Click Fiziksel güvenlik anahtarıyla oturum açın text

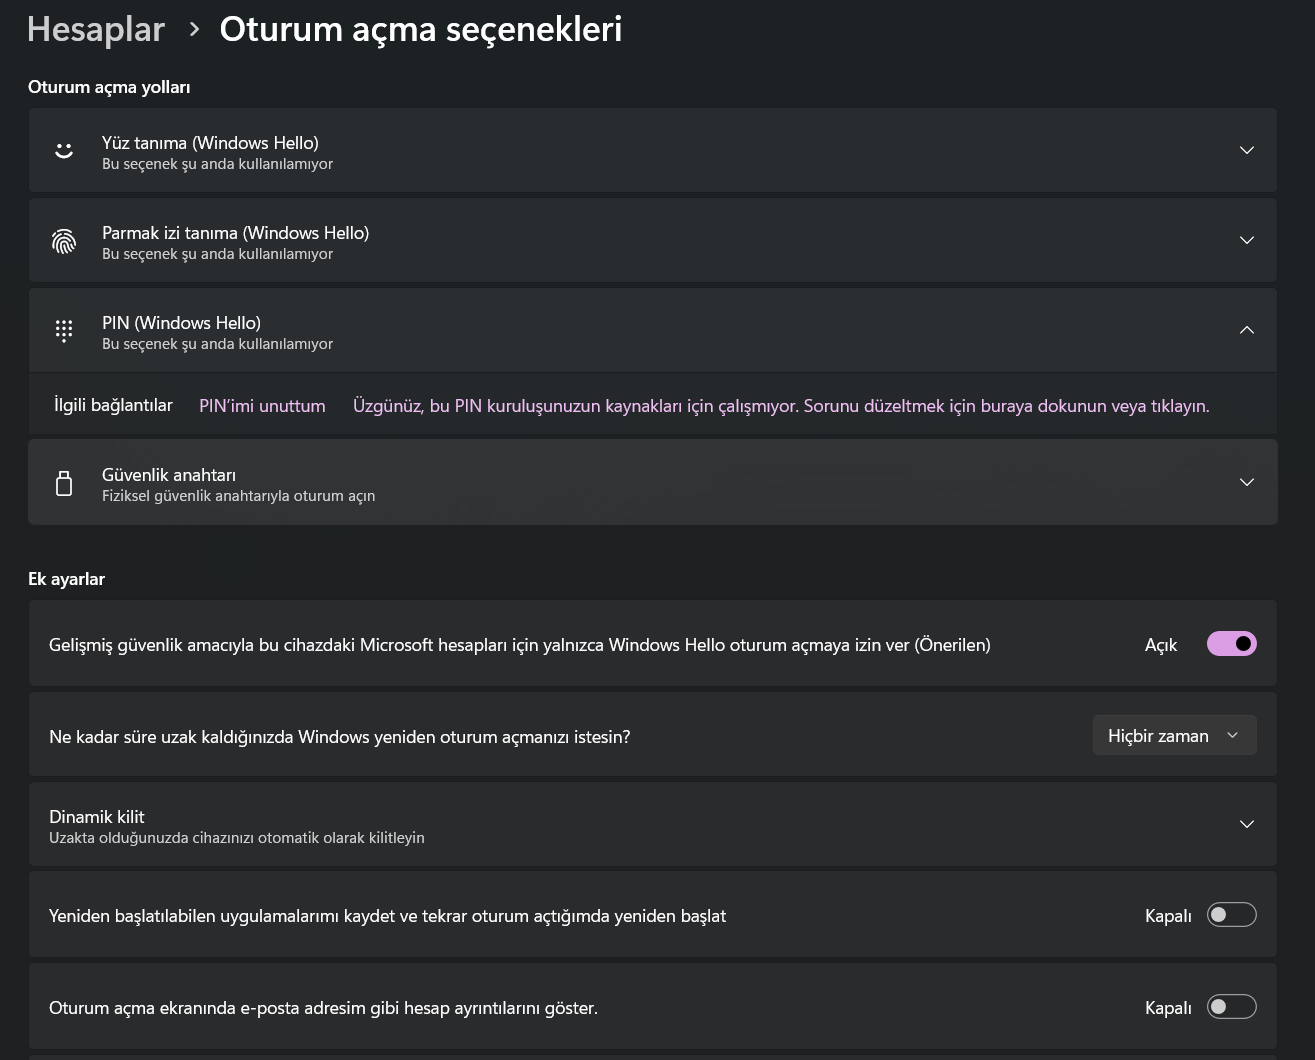238,496
